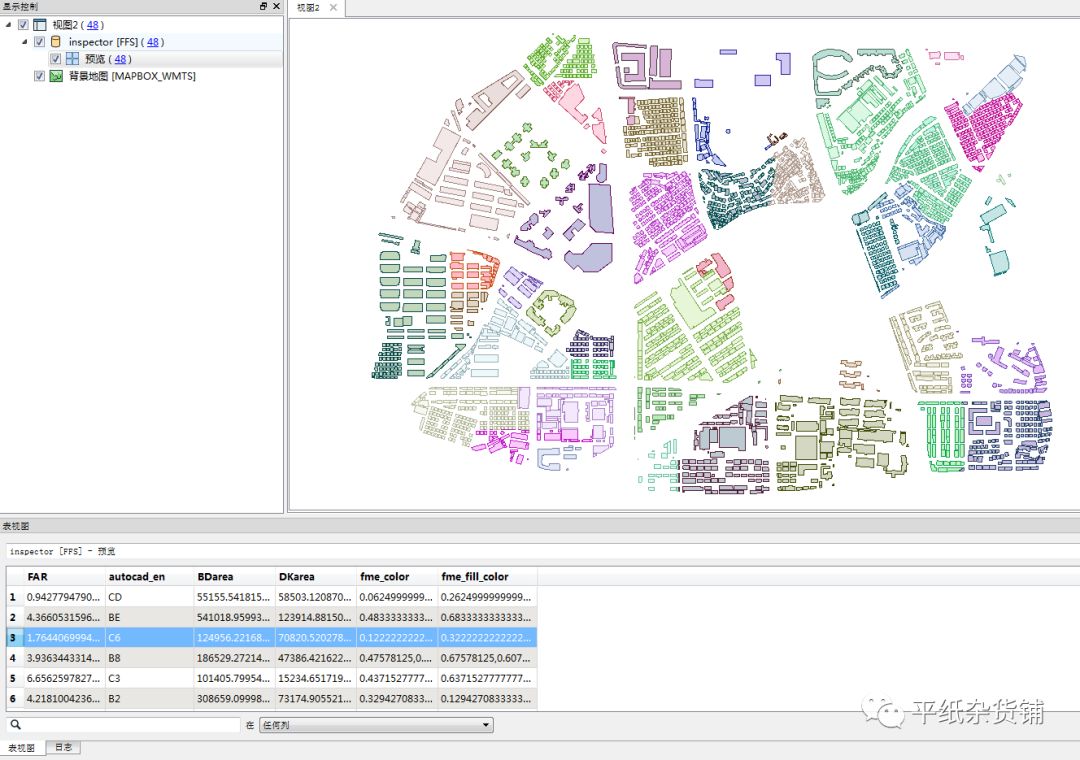Select the 表视图 bottom tab
This screenshot has height=760, width=1080.
(x=22, y=748)
